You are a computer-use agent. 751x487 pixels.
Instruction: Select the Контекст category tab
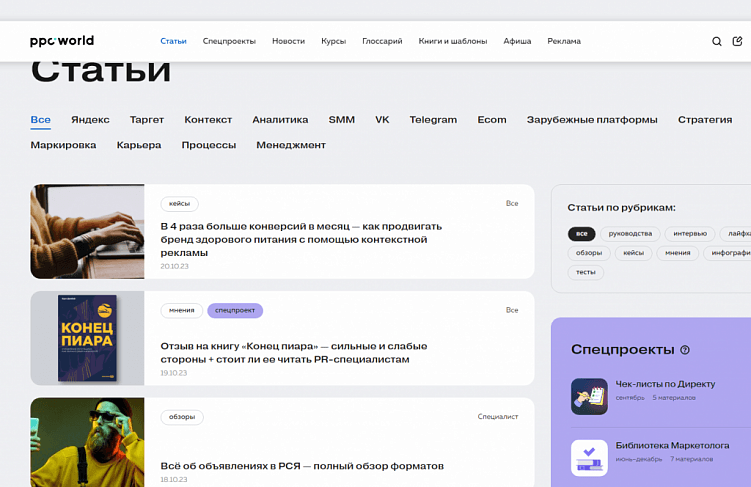(x=208, y=120)
